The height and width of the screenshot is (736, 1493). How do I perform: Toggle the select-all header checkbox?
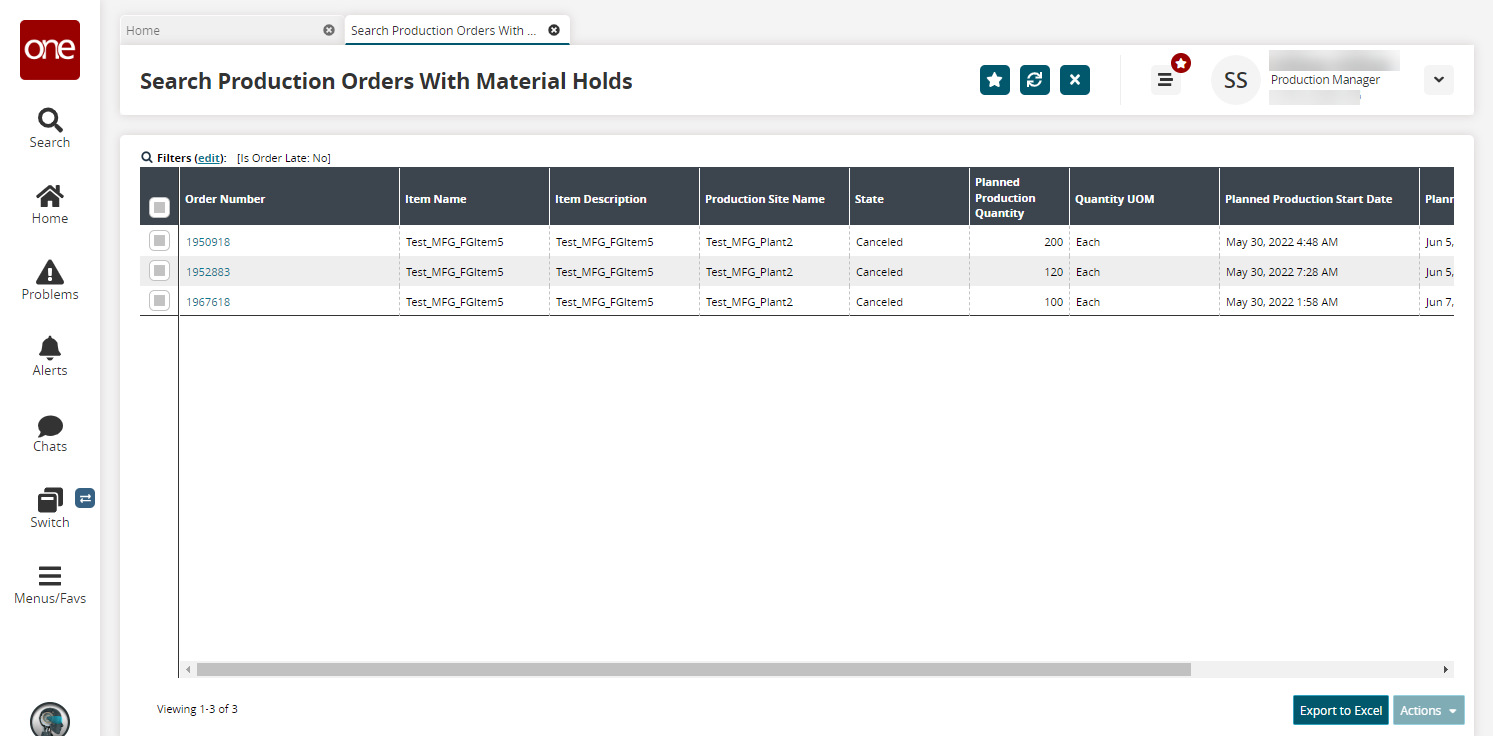tap(159, 207)
